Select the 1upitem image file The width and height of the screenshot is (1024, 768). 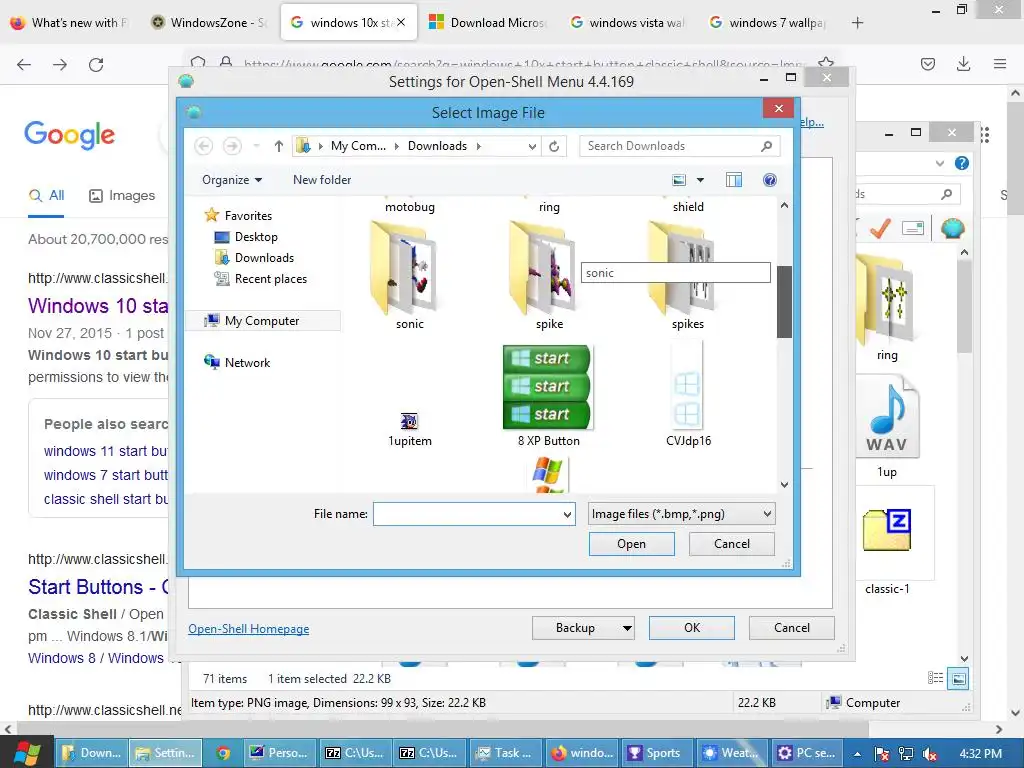[x=409, y=428]
